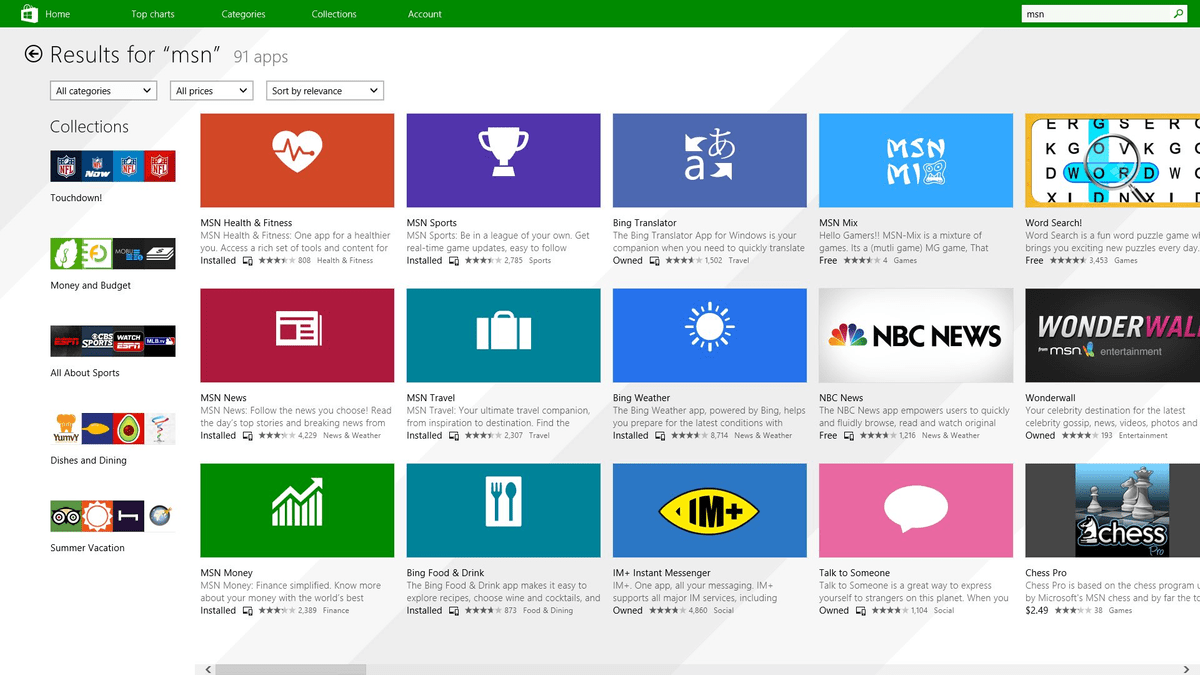Image resolution: width=1200 pixels, height=675 pixels.
Task: Open the MSN Money chart tile
Action: click(297, 510)
